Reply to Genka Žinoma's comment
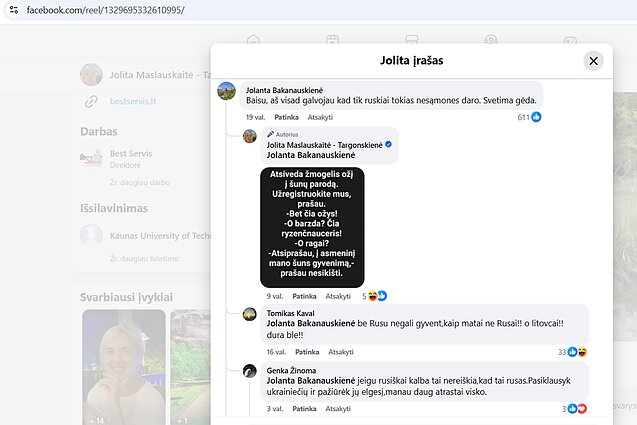The width and height of the screenshot is (637, 425). coord(338,409)
